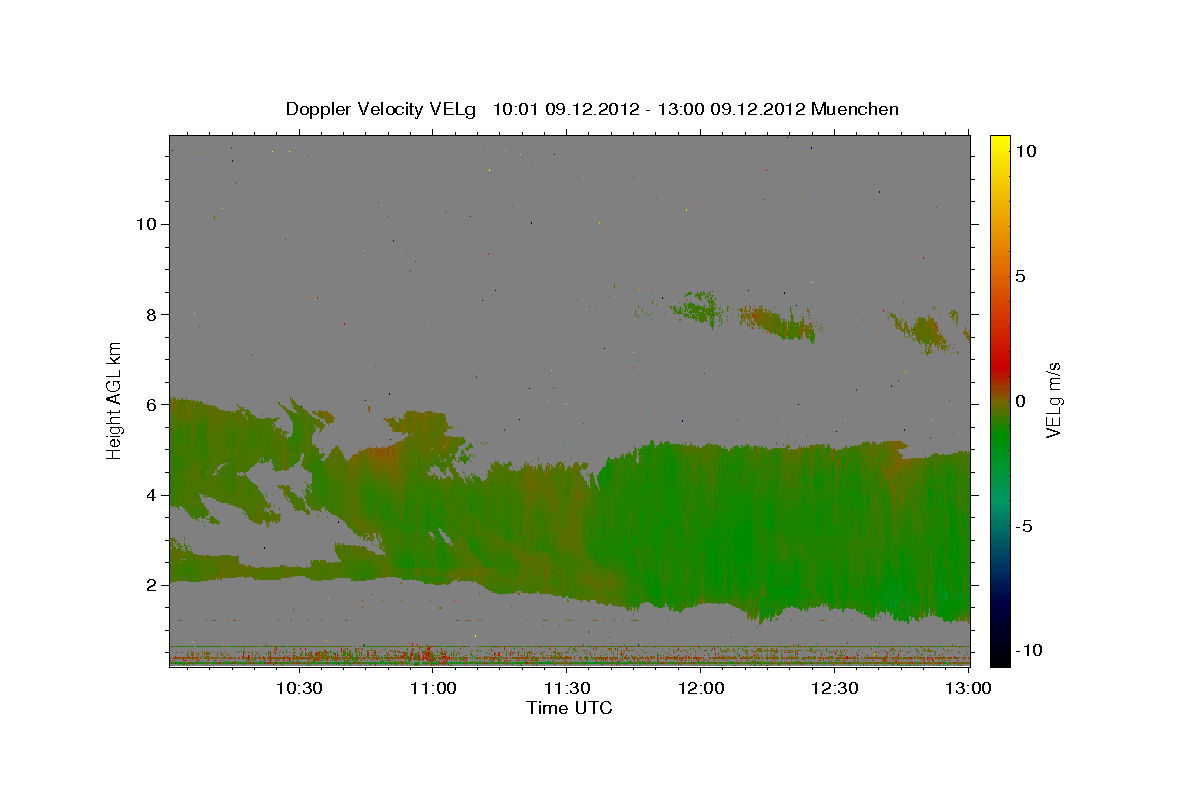Click the colorbar tick label '5'
This screenshot has height=800, width=1200.
click(1020, 276)
